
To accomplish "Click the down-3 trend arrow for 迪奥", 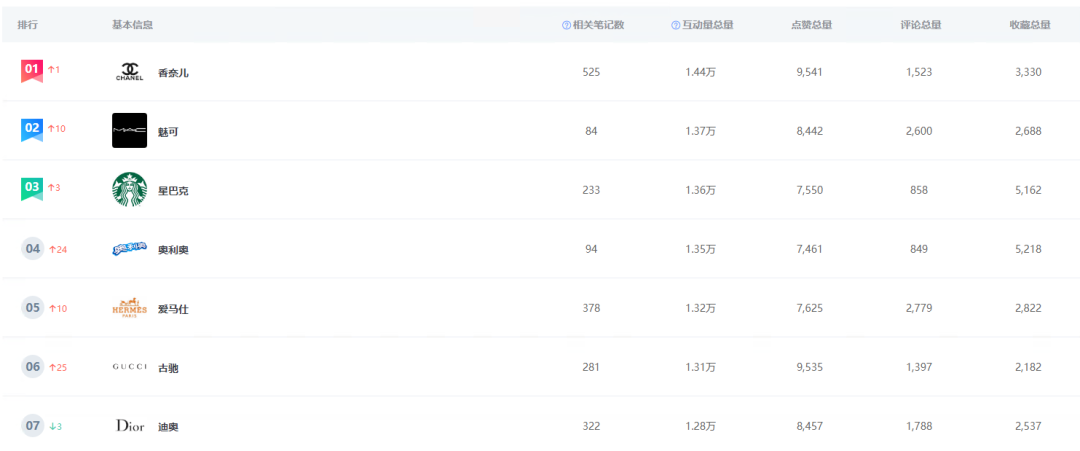I will coord(56,427).
